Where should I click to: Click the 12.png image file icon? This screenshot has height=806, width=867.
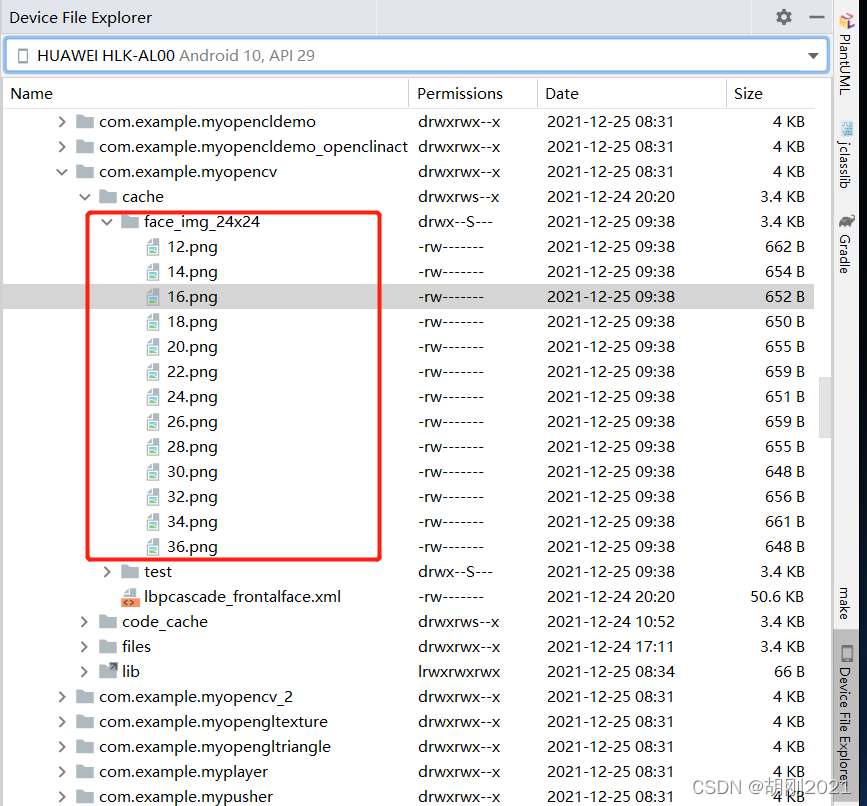click(x=153, y=247)
